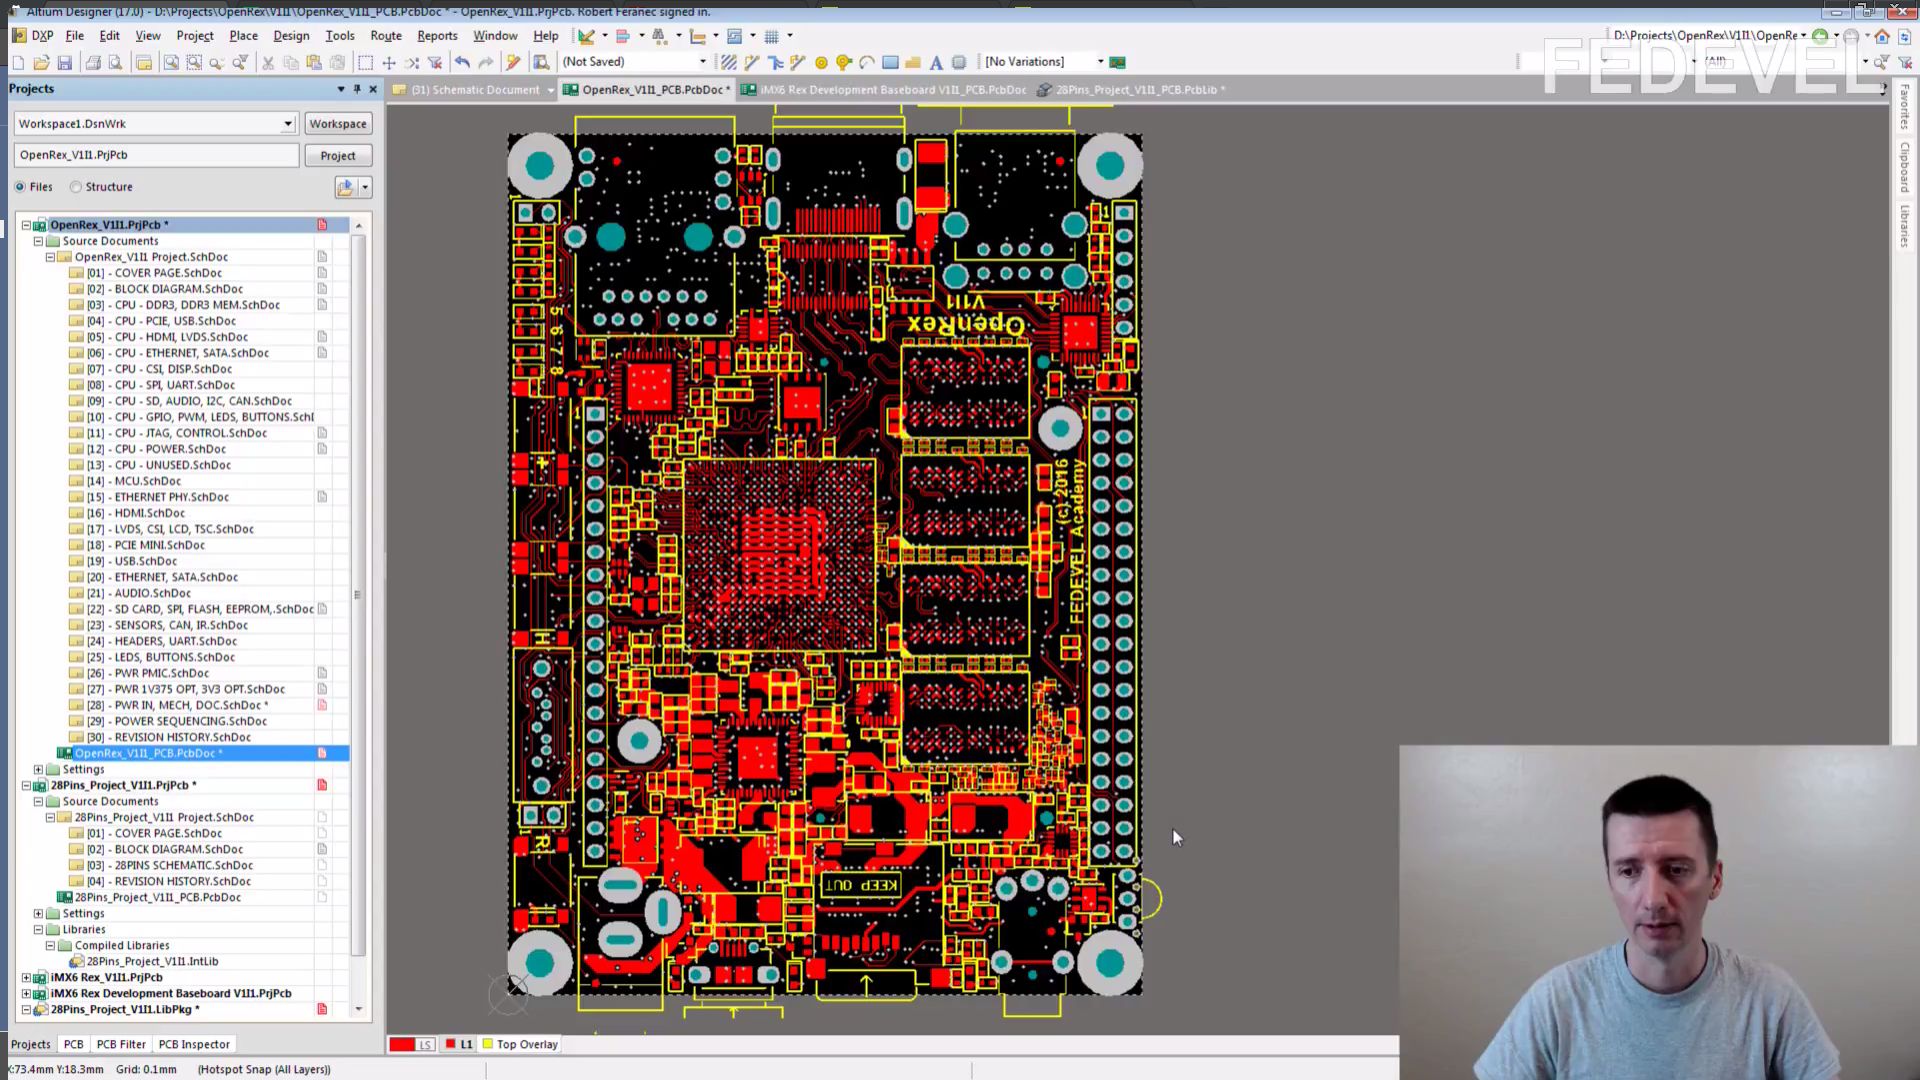Select the Structure radio button

coord(76,187)
